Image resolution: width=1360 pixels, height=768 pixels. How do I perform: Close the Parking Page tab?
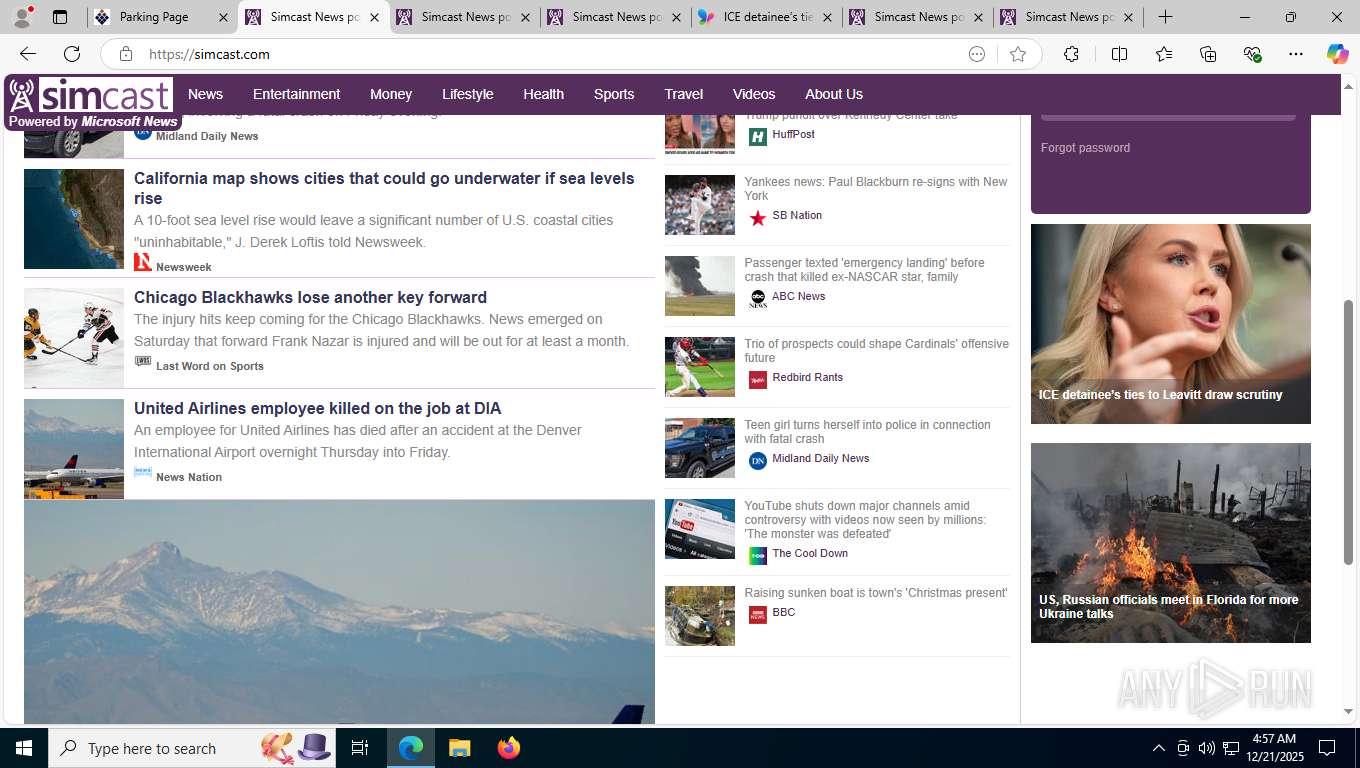click(223, 17)
